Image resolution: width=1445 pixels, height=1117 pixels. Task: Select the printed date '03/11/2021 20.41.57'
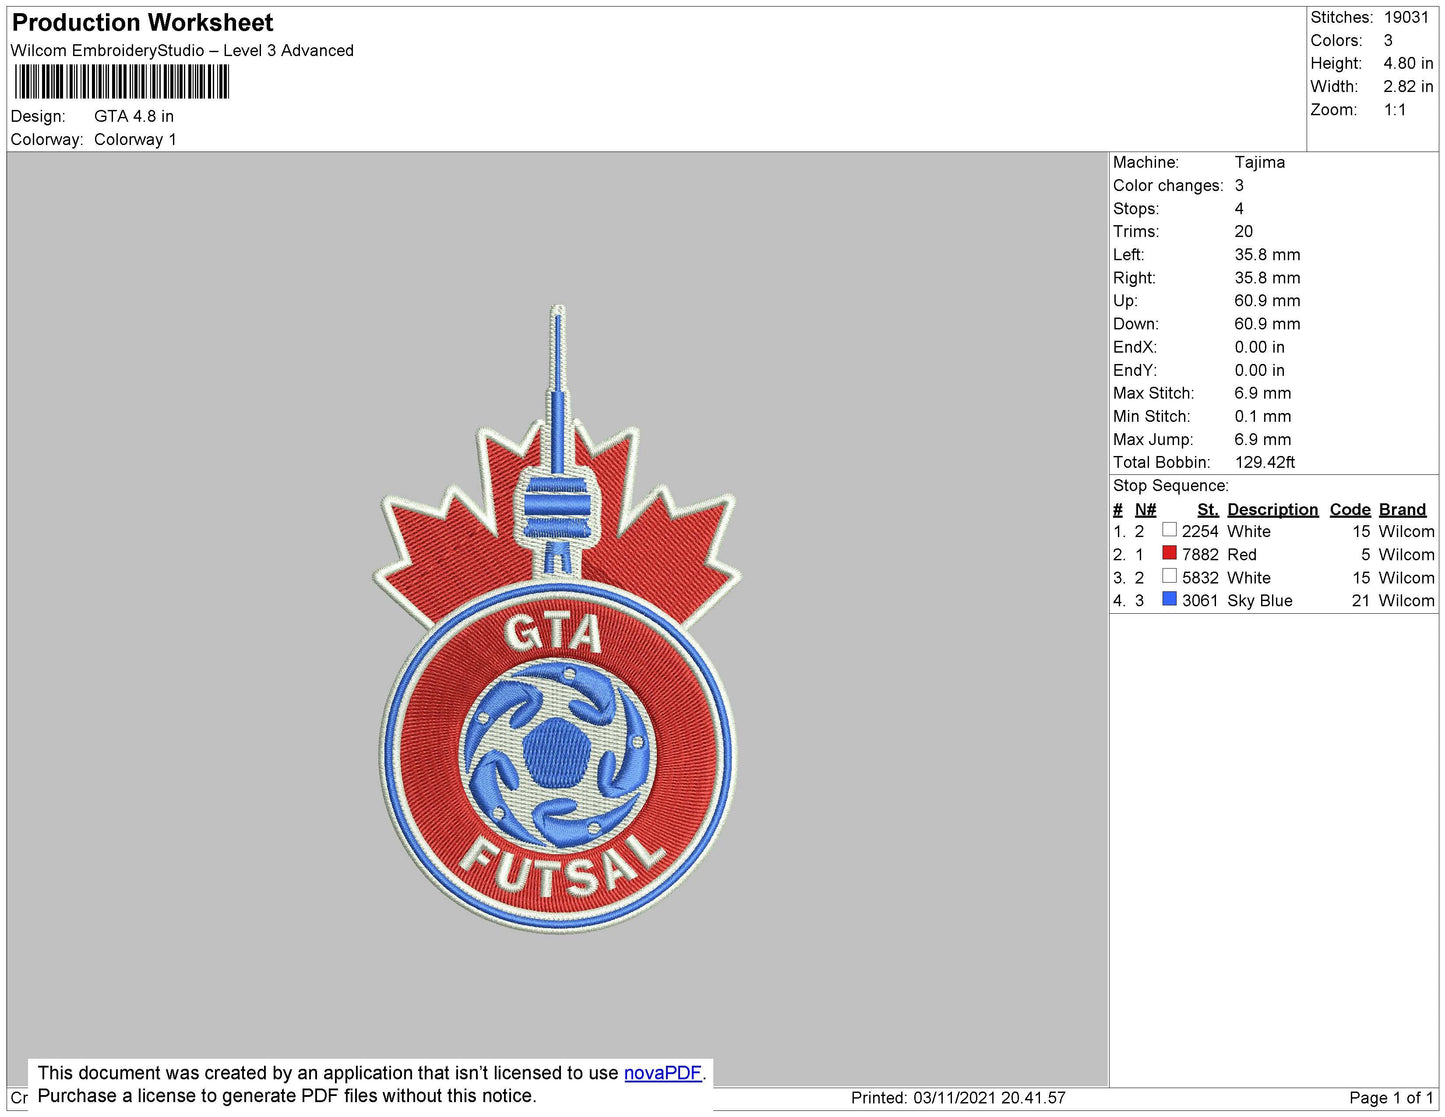[x=989, y=1098]
